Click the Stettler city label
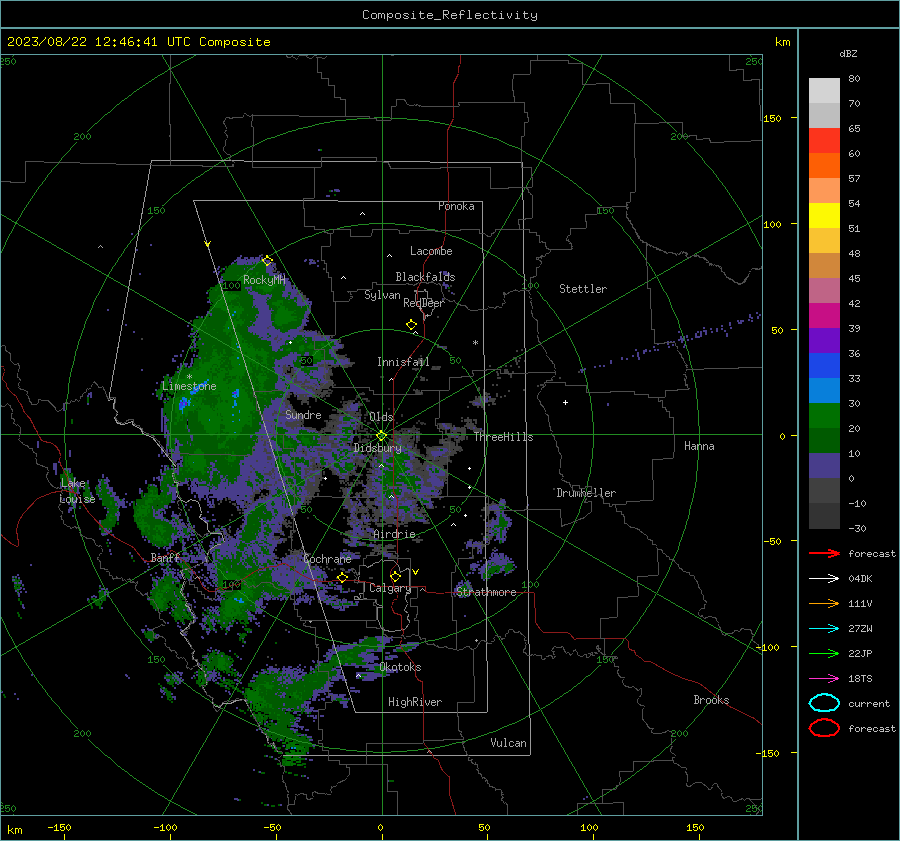Screen dimensions: 900x841 [583, 289]
